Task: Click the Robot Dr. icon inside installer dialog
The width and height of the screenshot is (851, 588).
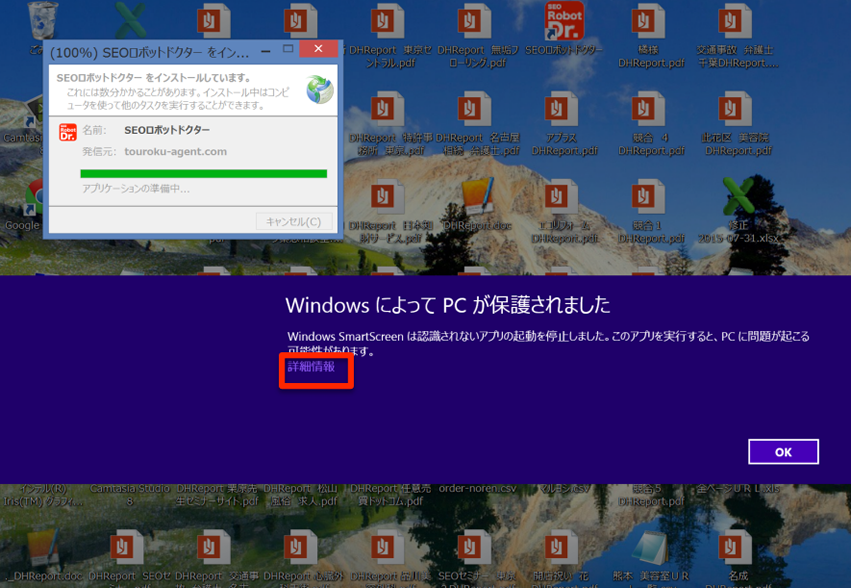Action: (68, 132)
